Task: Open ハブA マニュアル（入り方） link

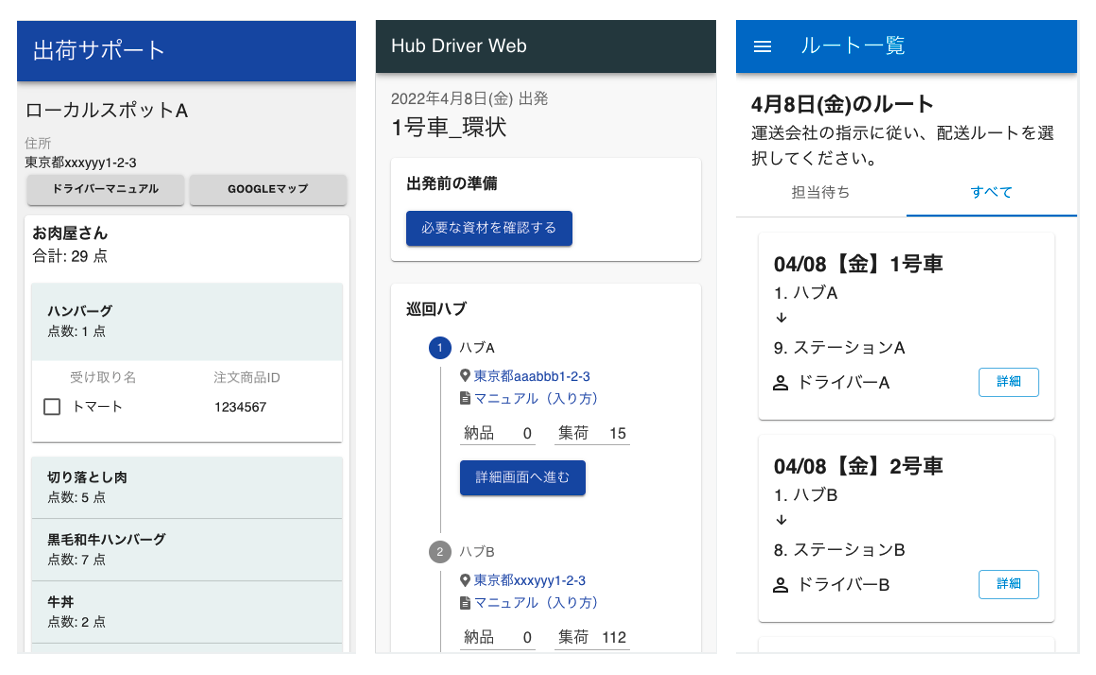Action: pyautogui.click(x=536, y=398)
